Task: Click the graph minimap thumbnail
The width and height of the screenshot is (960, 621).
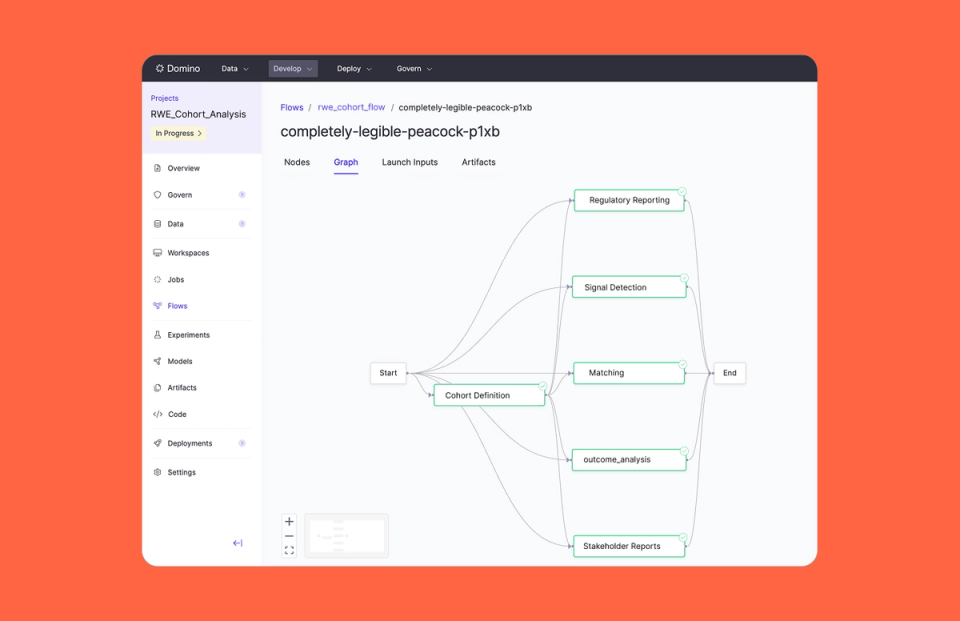Action: click(x=346, y=535)
